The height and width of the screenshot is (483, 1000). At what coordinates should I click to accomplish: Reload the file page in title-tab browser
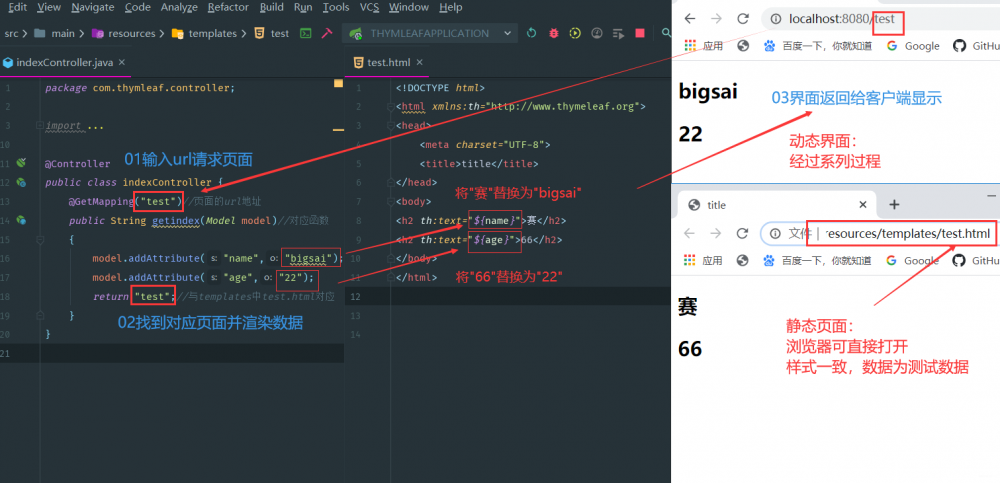742,234
